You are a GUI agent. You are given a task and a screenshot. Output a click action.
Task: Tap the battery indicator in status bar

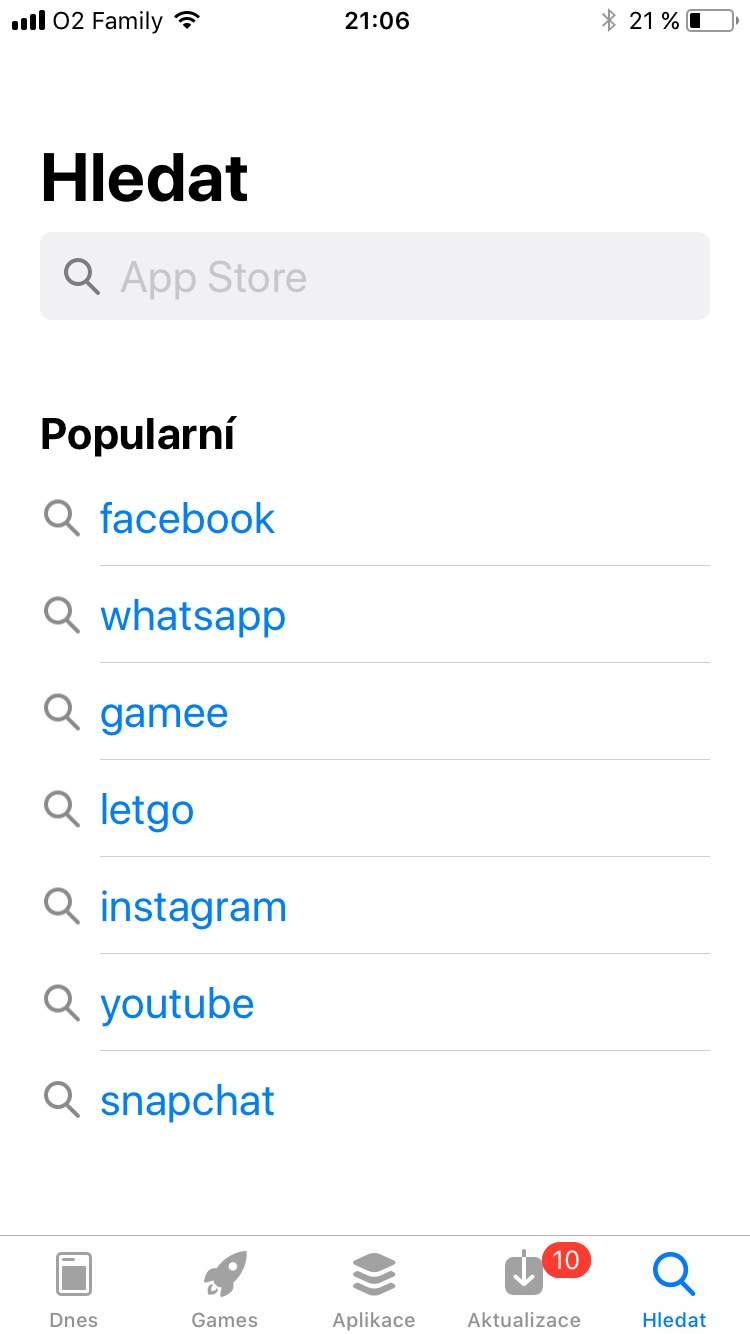pyautogui.click(x=710, y=20)
